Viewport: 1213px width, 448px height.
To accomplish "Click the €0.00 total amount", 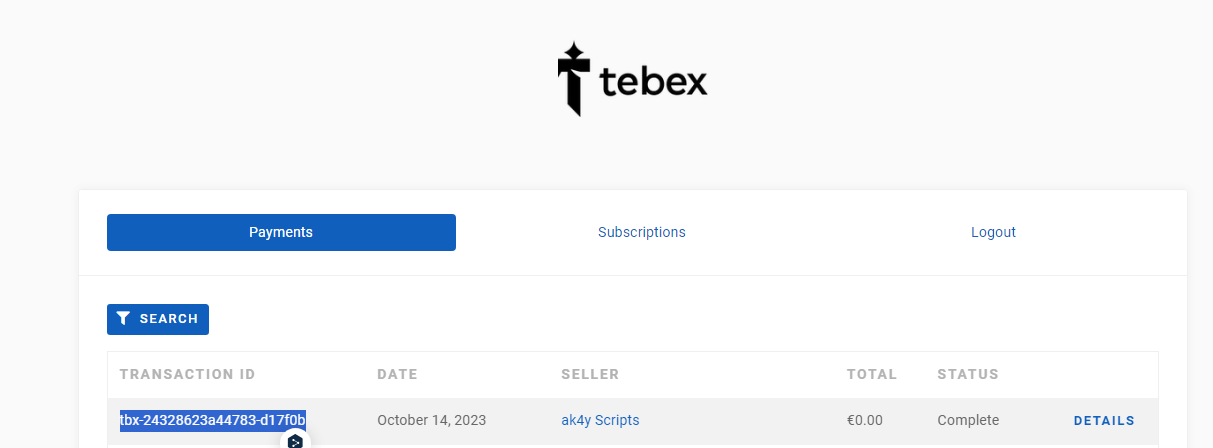I will click(x=864, y=421).
